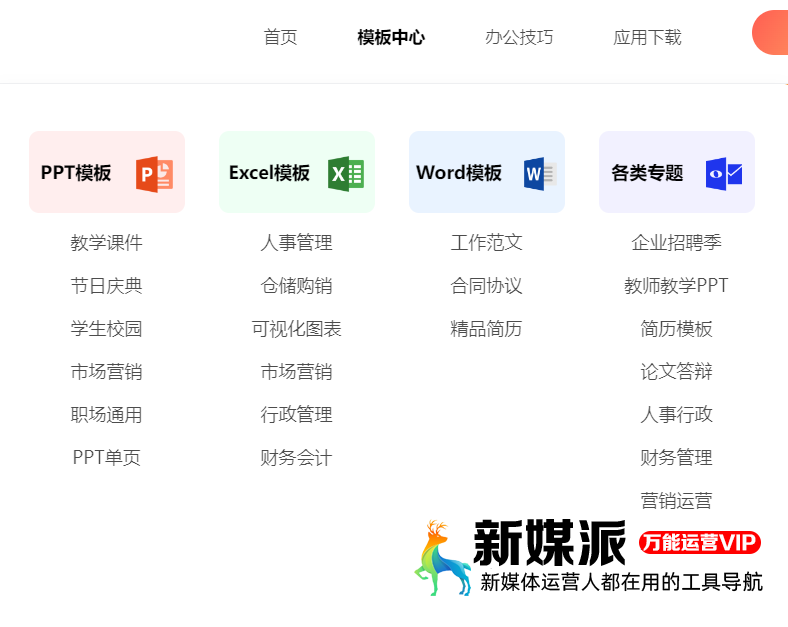Click the orange button at top right
The image size is (788, 627).
(x=770, y=33)
